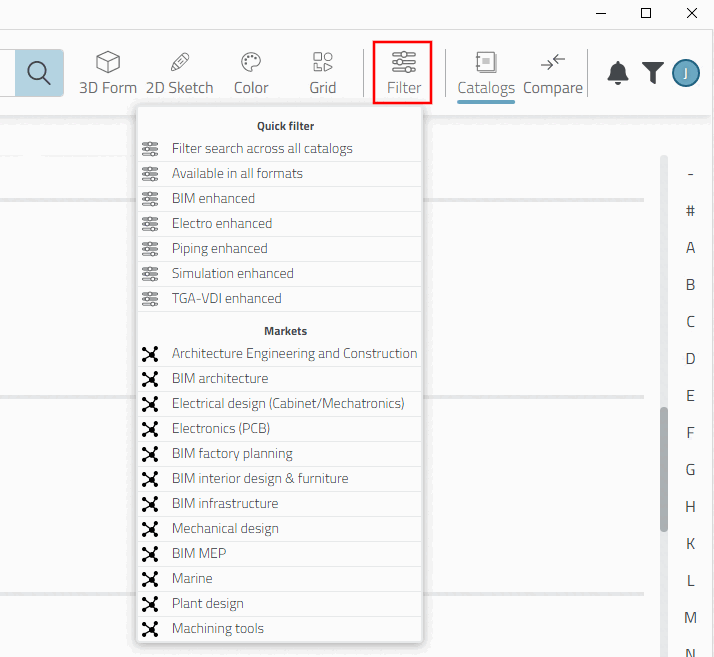Choose TGA-VDI enhanced quick filter
Viewport: 714px width, 657px height.
coord(280,299)
